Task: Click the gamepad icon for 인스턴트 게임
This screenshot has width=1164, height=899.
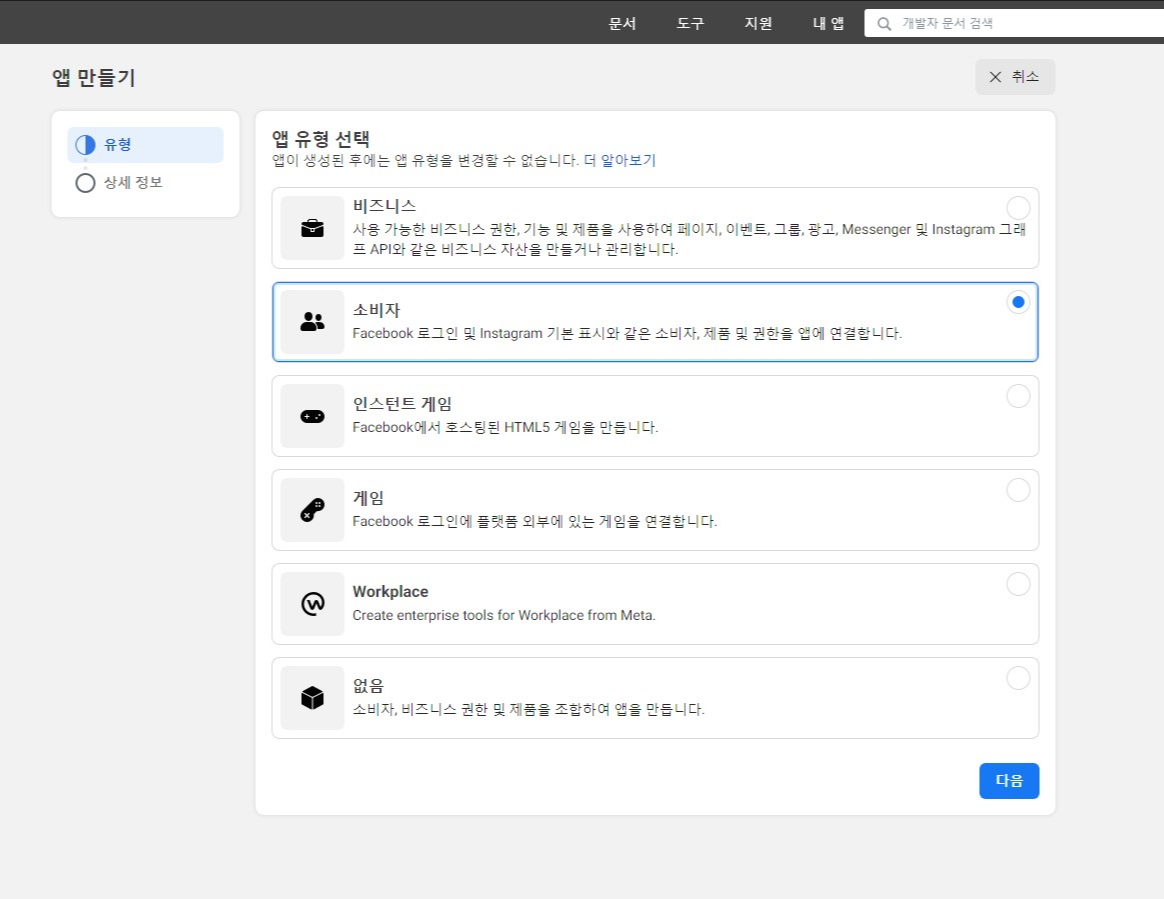Action: (313, 416)
